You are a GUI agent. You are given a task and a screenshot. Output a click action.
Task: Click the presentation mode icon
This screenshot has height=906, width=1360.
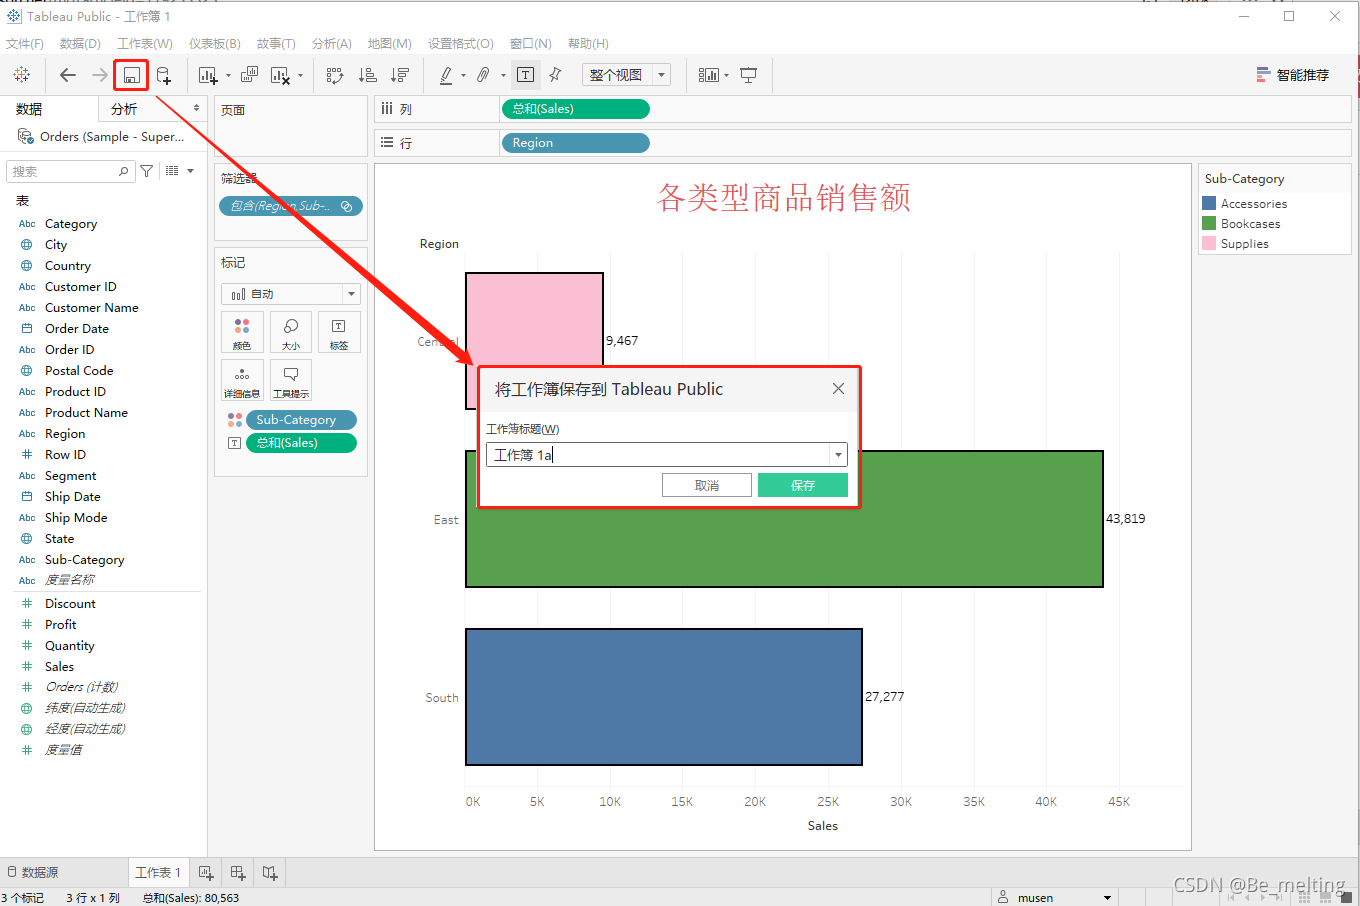(749, 75)
